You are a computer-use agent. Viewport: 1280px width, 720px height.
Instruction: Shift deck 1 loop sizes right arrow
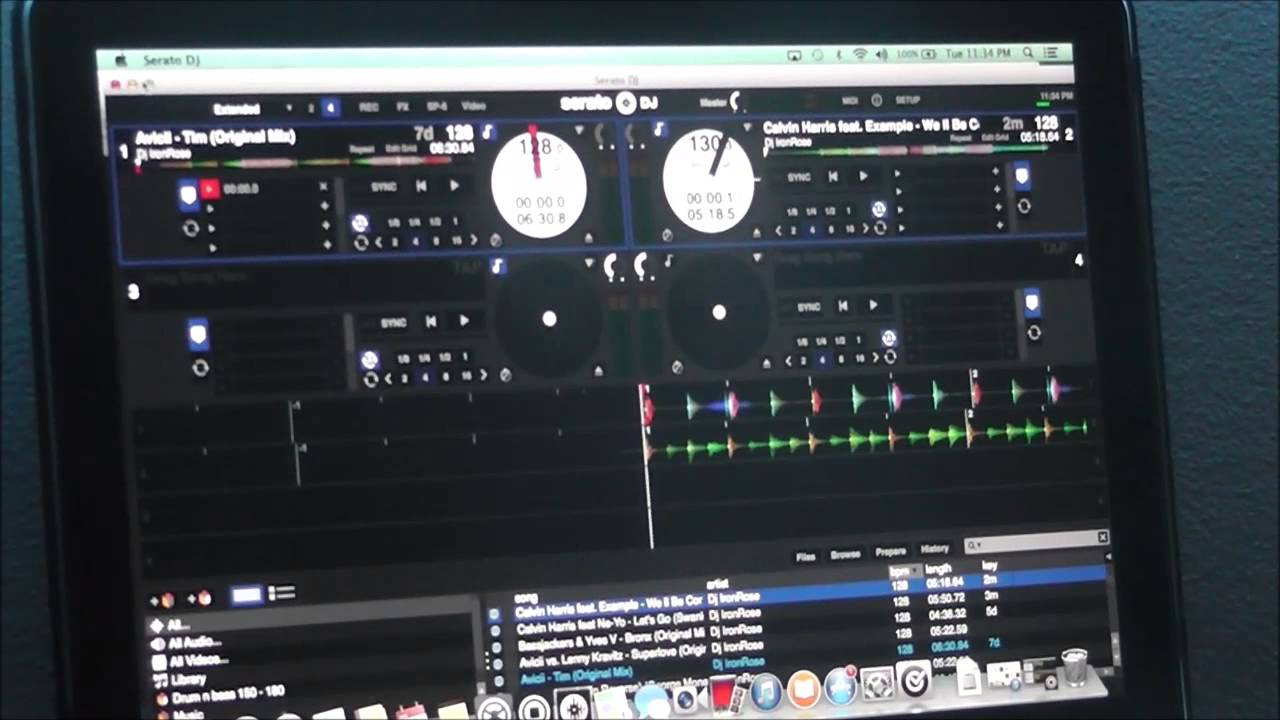pyautogui.click(x=473, y=241)
